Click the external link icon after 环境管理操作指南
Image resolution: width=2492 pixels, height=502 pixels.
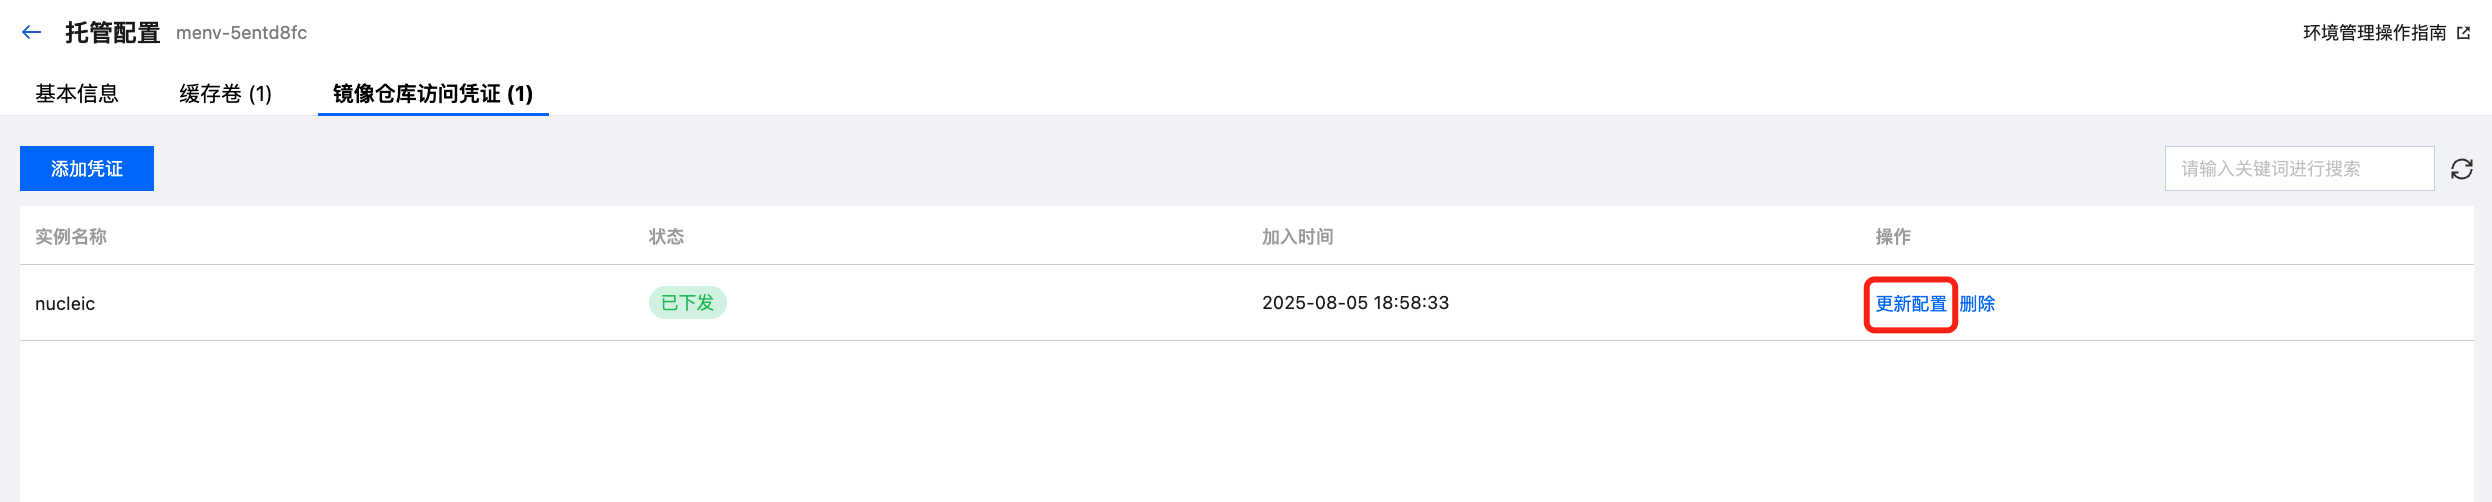[2464, 33]
